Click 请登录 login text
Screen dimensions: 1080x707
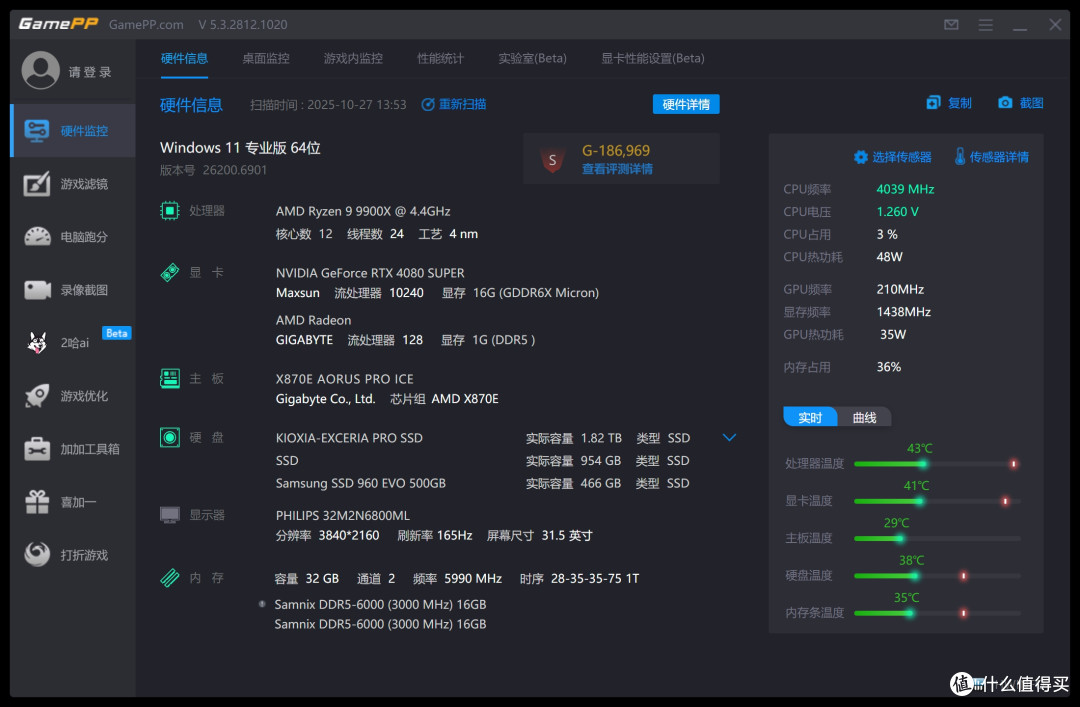tap(90, 72)
